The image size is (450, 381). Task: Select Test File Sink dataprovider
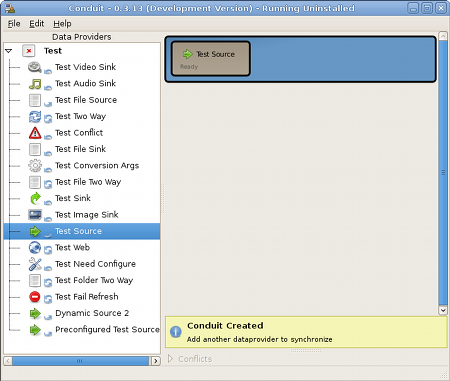(80, 149)
